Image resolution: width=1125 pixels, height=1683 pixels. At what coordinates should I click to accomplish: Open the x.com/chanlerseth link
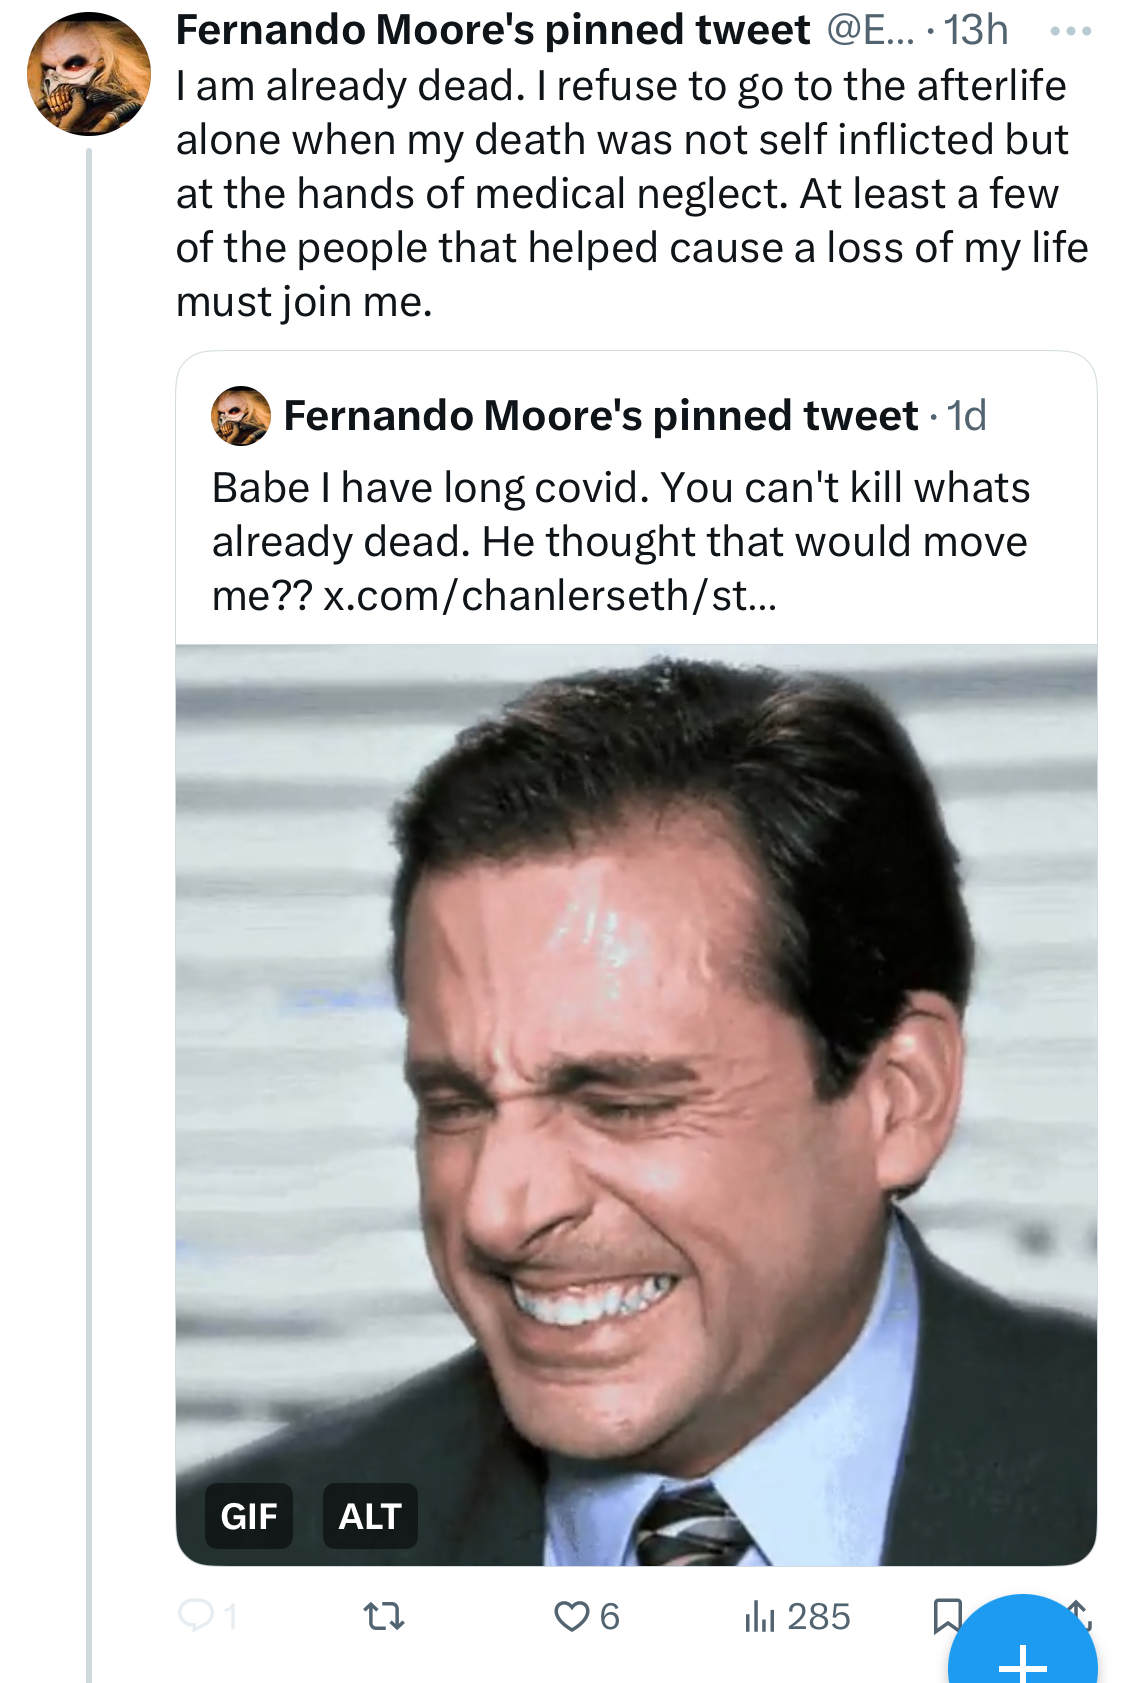coord(550,596)
